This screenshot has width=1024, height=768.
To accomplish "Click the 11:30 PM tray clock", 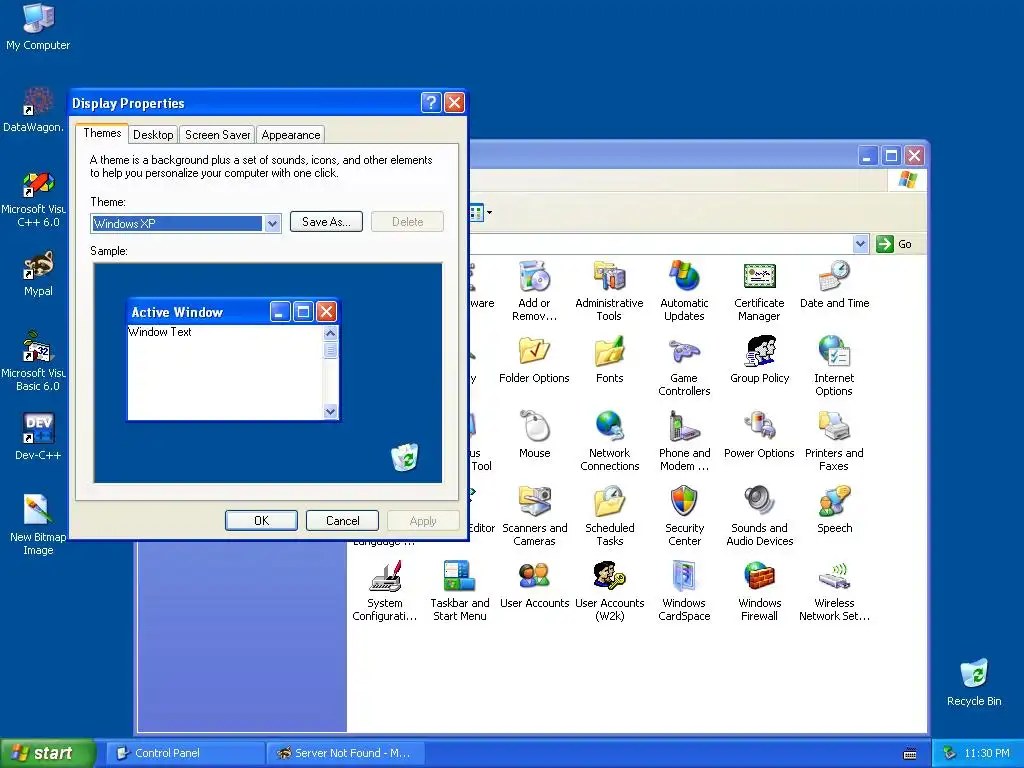I will [987, 753].
